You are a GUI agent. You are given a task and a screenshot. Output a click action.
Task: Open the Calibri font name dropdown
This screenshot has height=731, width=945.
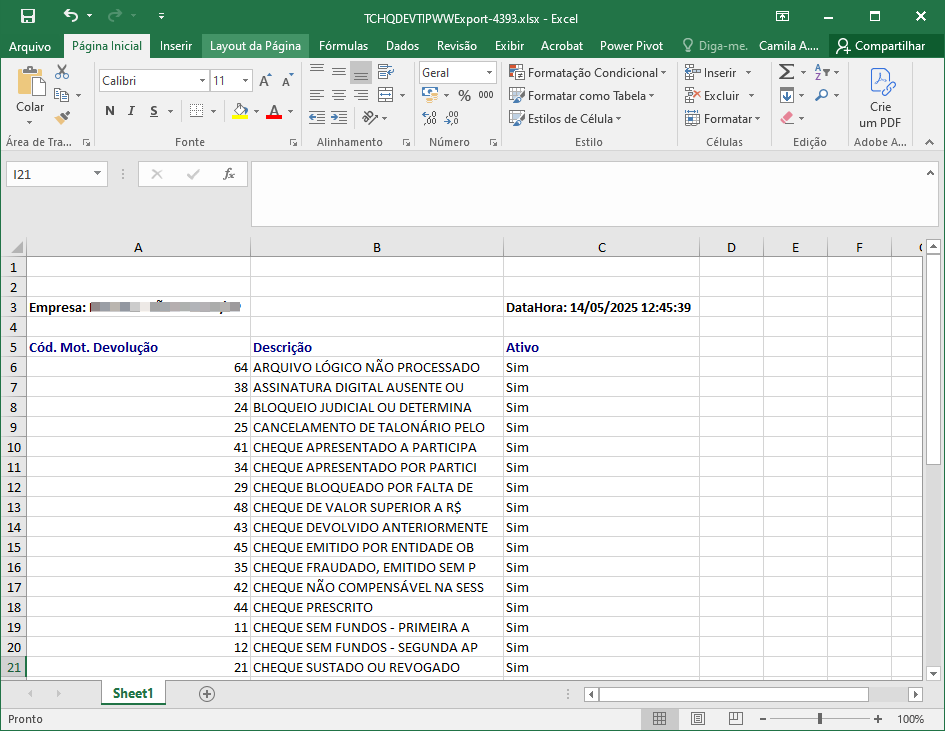[x=202, y=81]
